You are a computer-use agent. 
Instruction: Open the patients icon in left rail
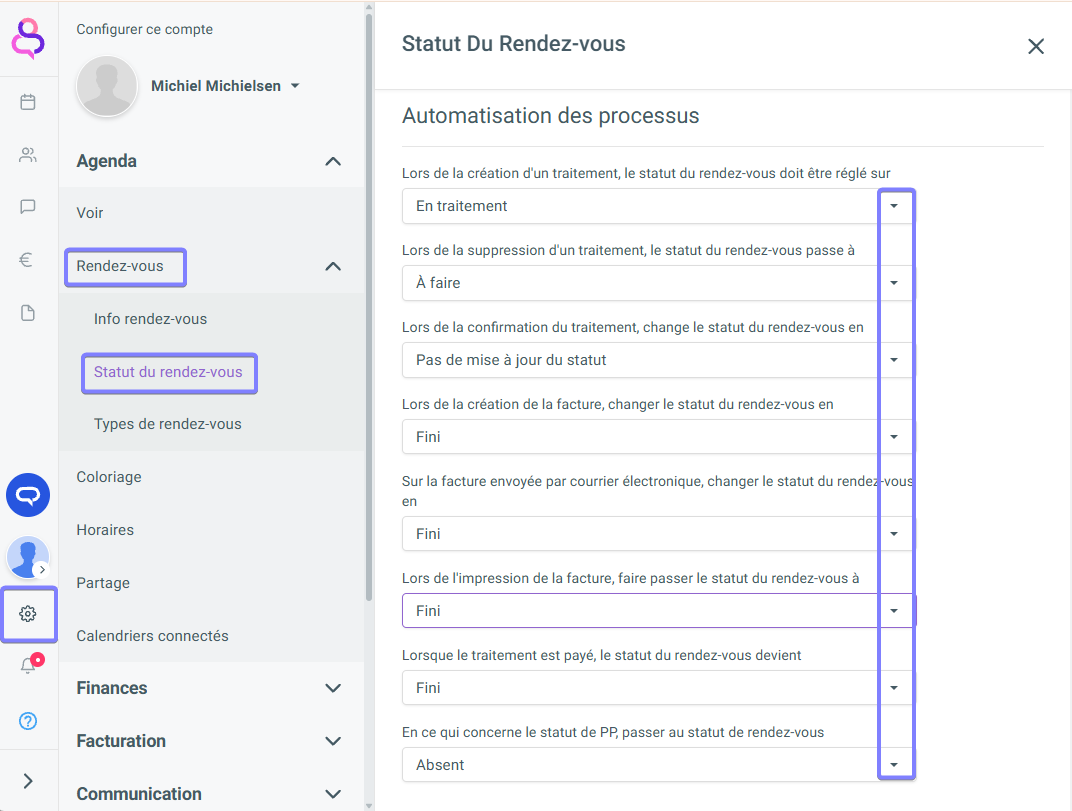pos(28,155)
